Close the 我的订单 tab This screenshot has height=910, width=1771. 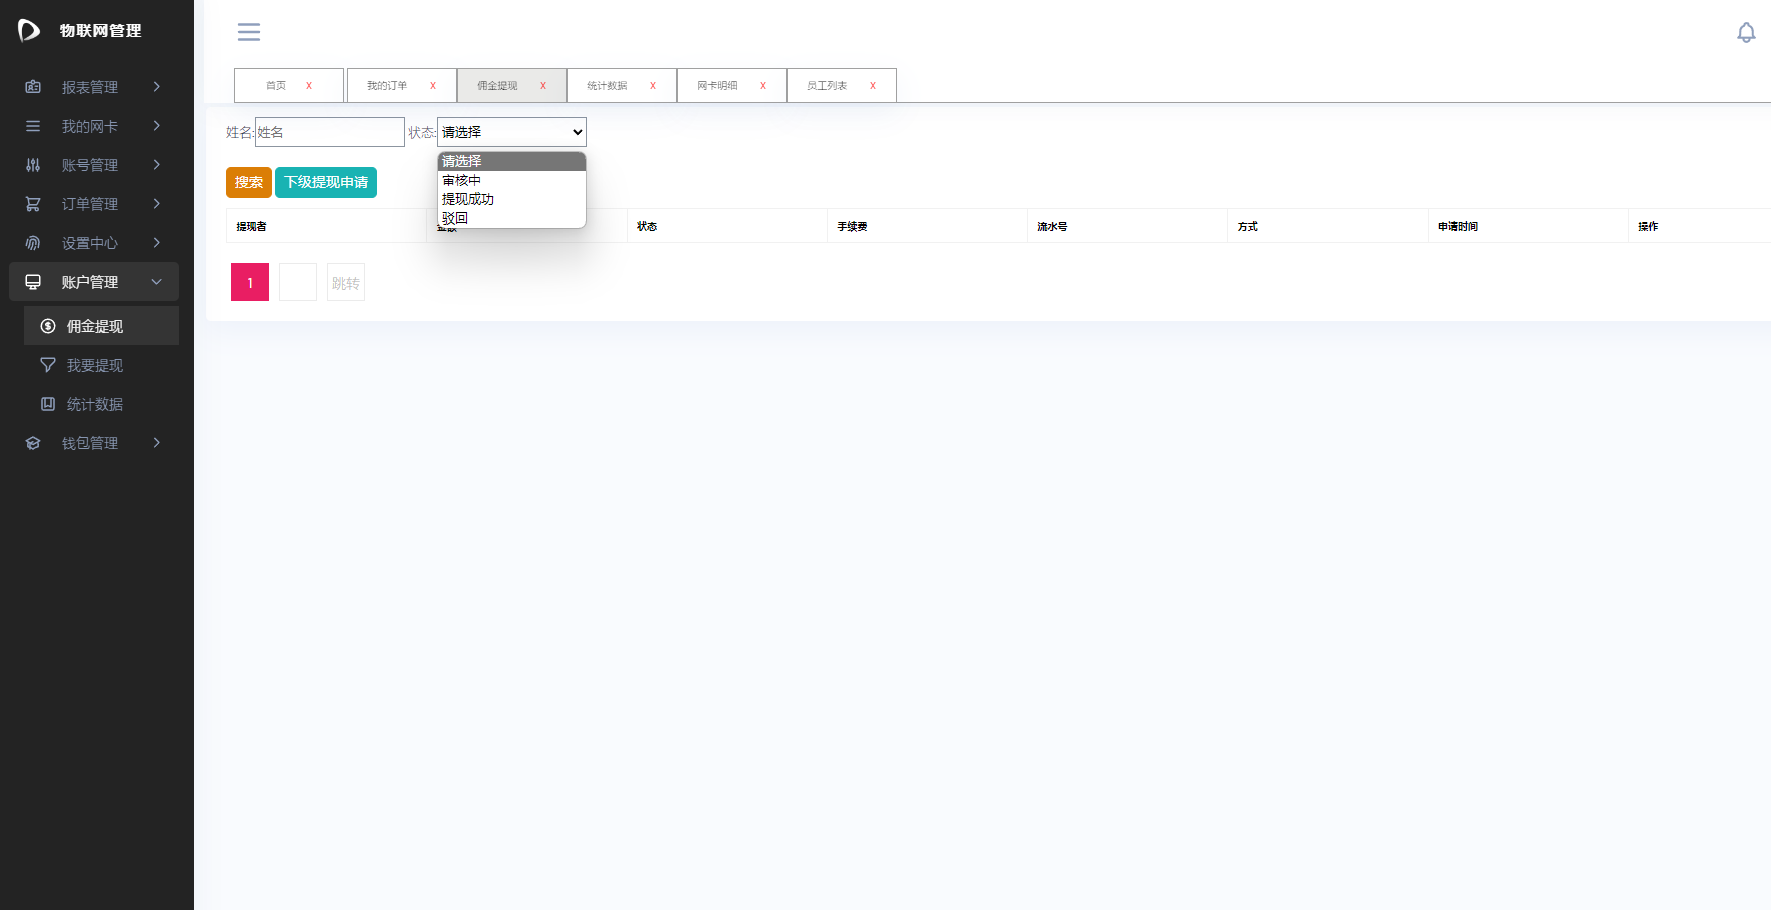tap(433, 86)
